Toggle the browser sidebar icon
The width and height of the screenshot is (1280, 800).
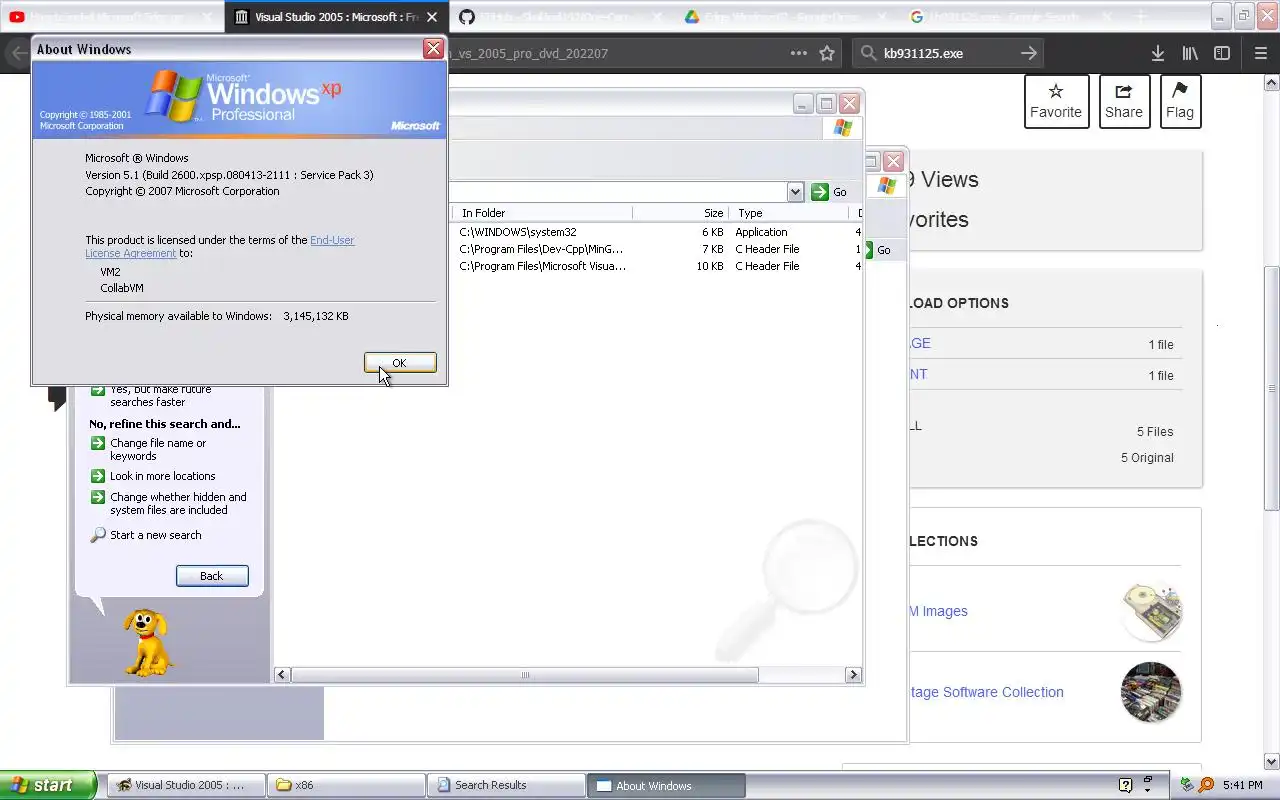[1222, 53]
